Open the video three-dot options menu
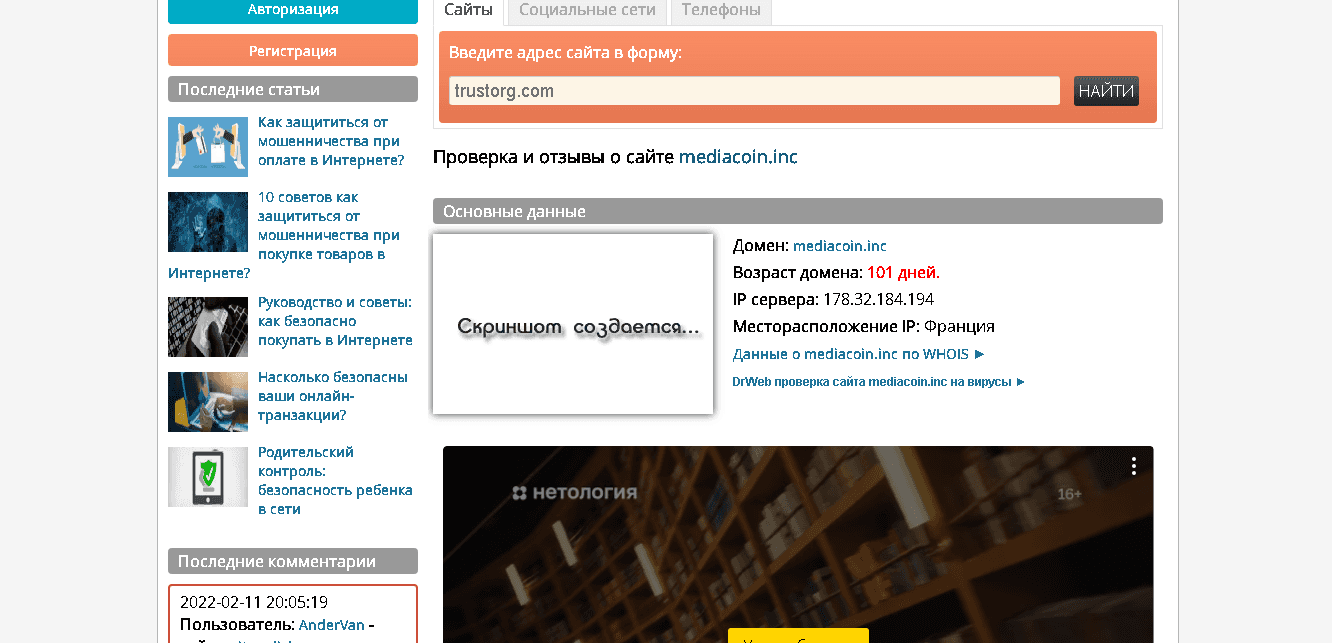The width and height of the screenshot is (1332, 643). [x=1133, y=466]
